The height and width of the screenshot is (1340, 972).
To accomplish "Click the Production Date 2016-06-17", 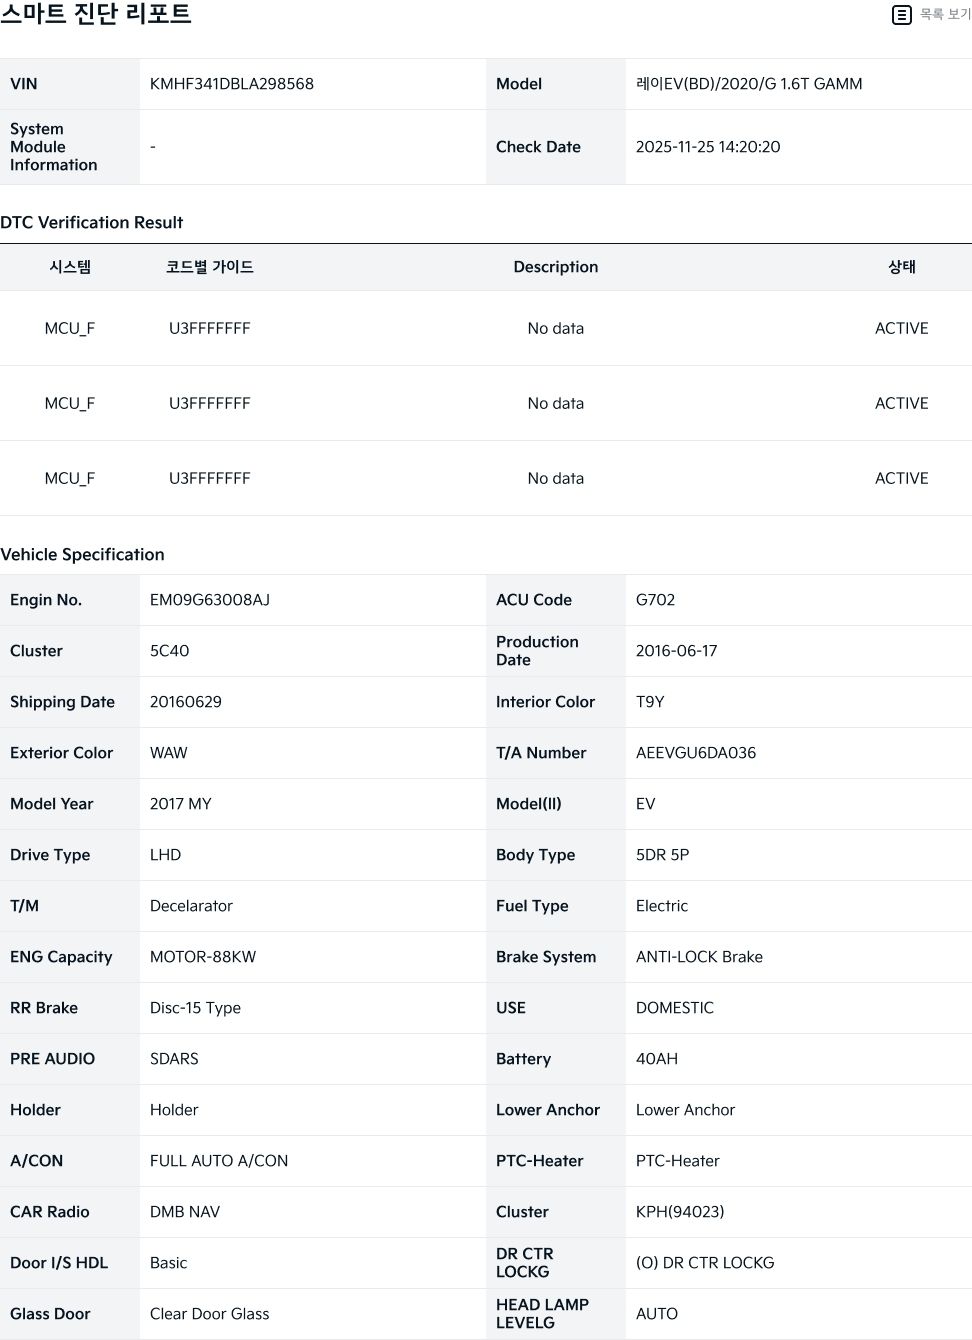I will tap(677, 651).
